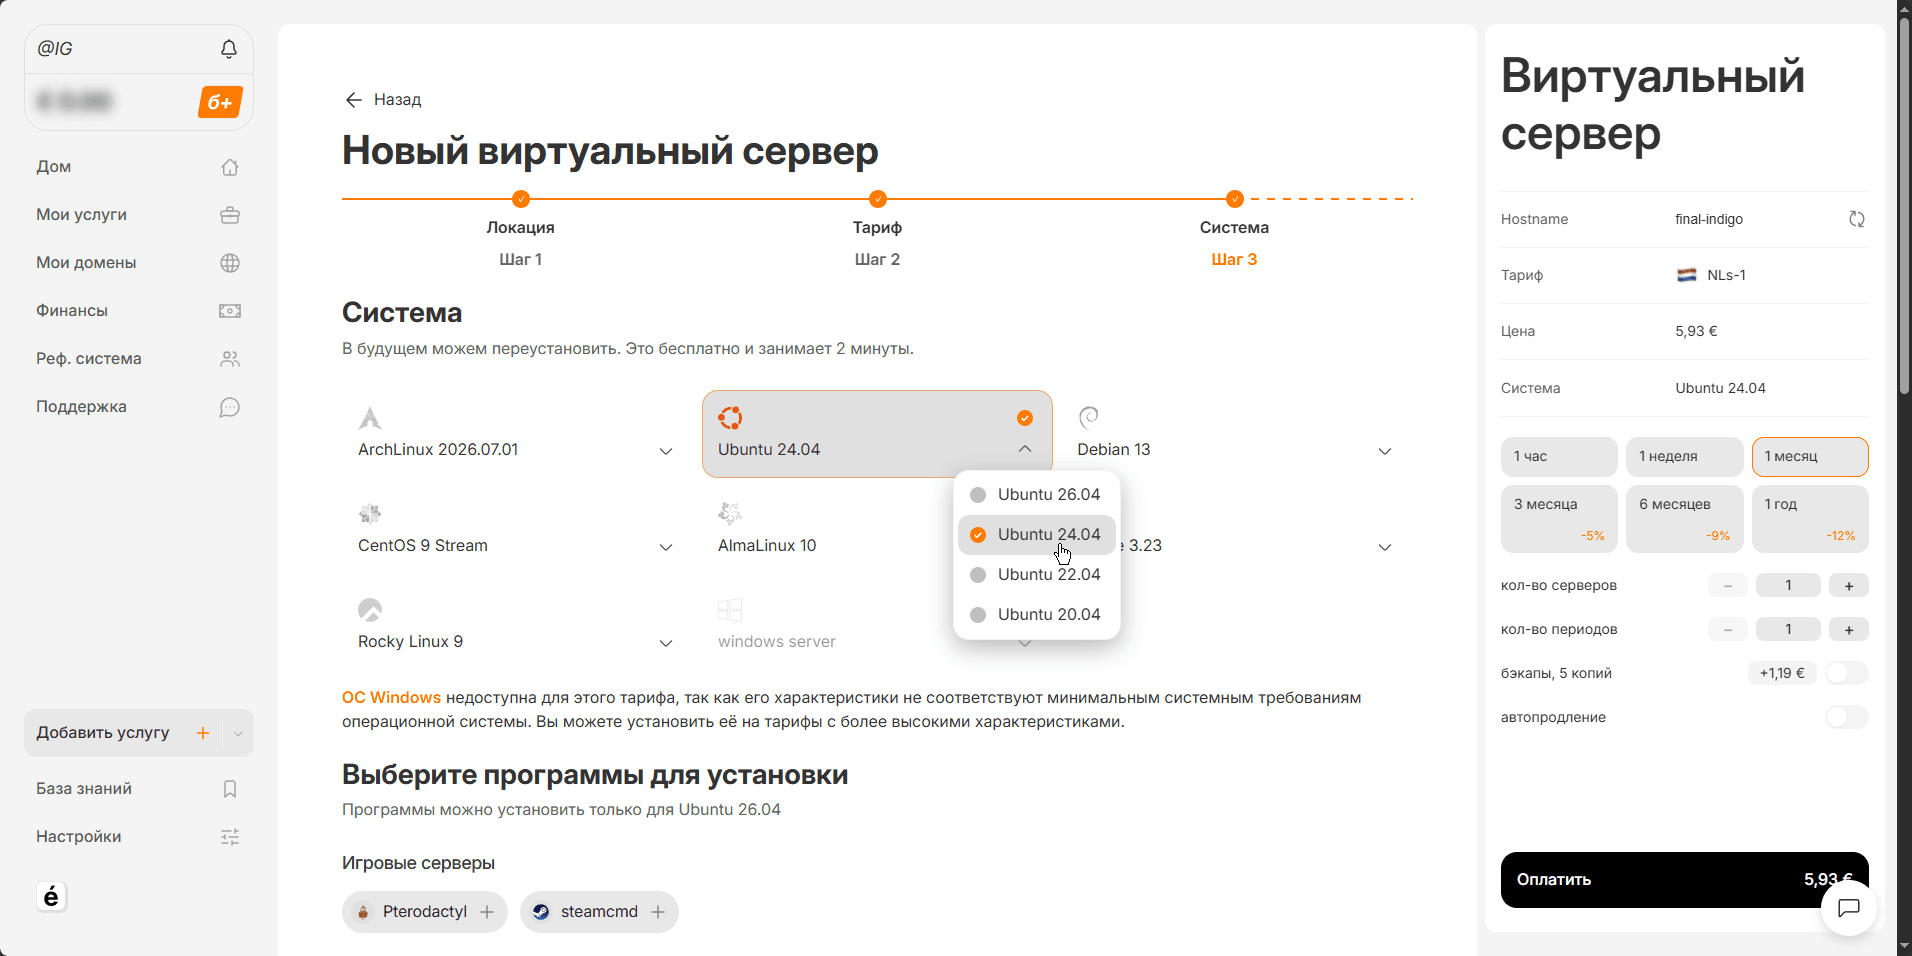Click the plus icon on Pterodactyl chip
This screenshot has width=1912, height=956.
tap(487, 912)
